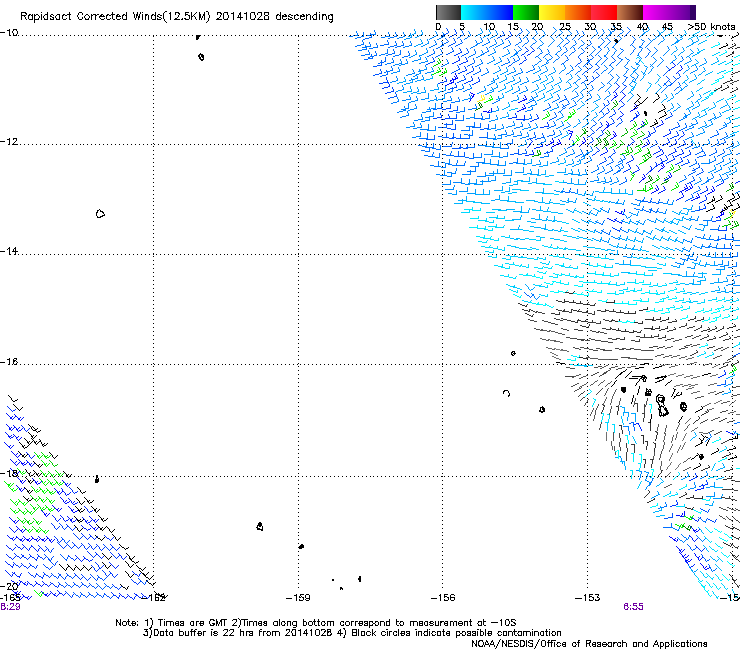The height and width of the screenshot is (650, 740).
Task: Click the "Times are GMT" note
Action: coord(193,623)
